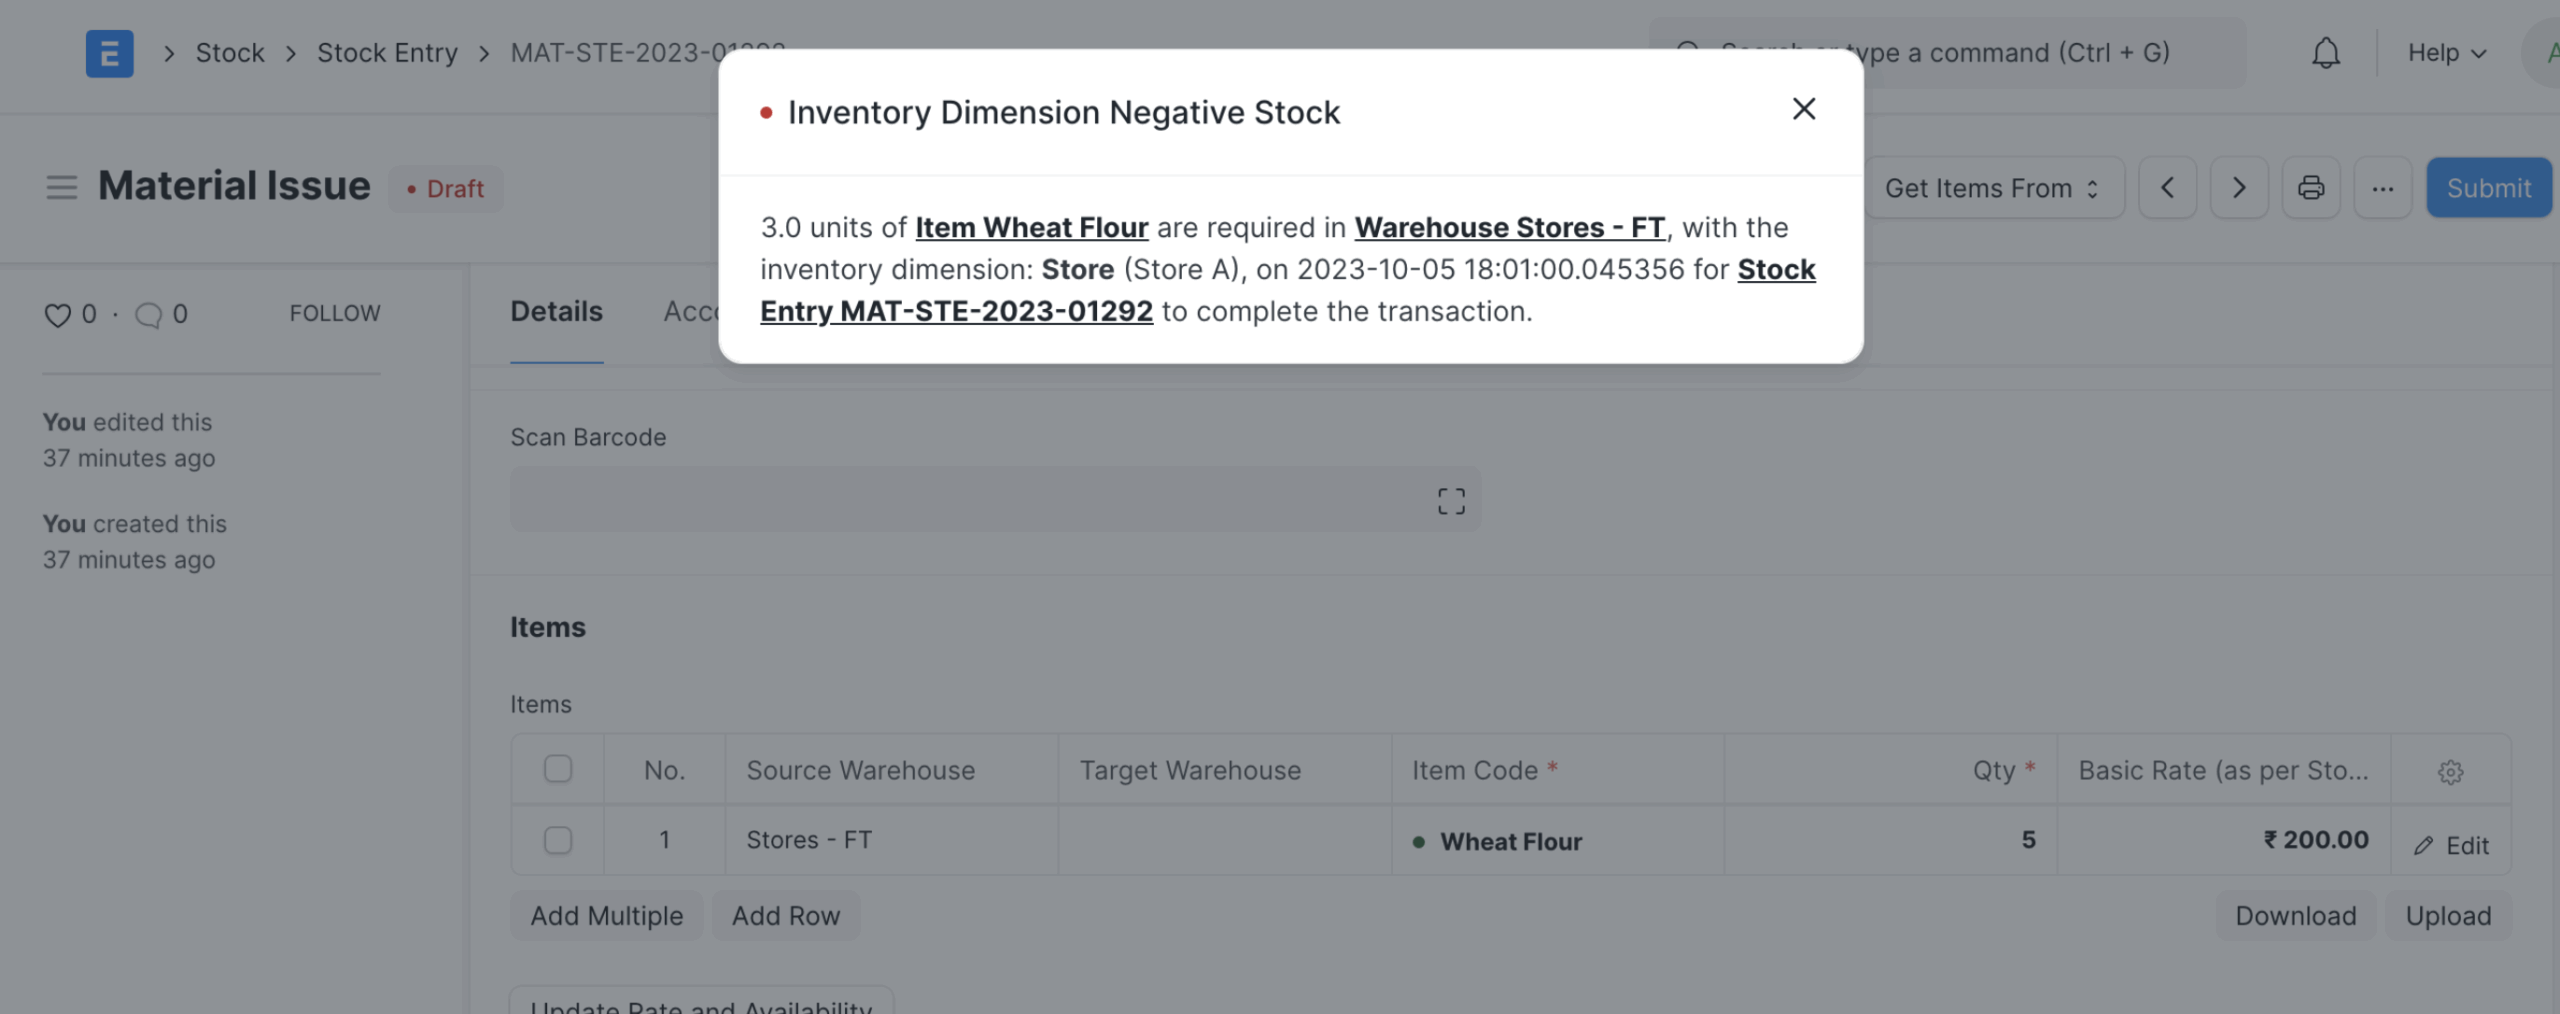Go to next document arrow
2560x1014 pixels.
coord(2238,188)
